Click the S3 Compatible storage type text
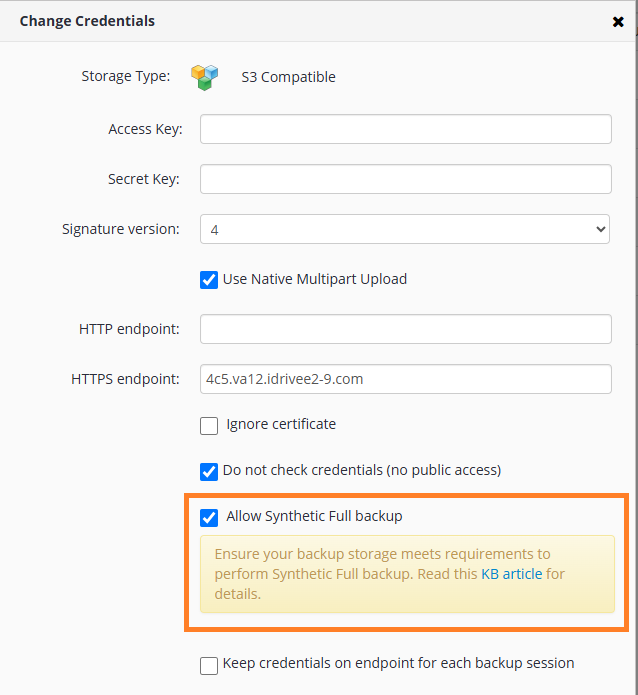Image resolution: width=638 pixels, height=695 pixels. [288, 77]
